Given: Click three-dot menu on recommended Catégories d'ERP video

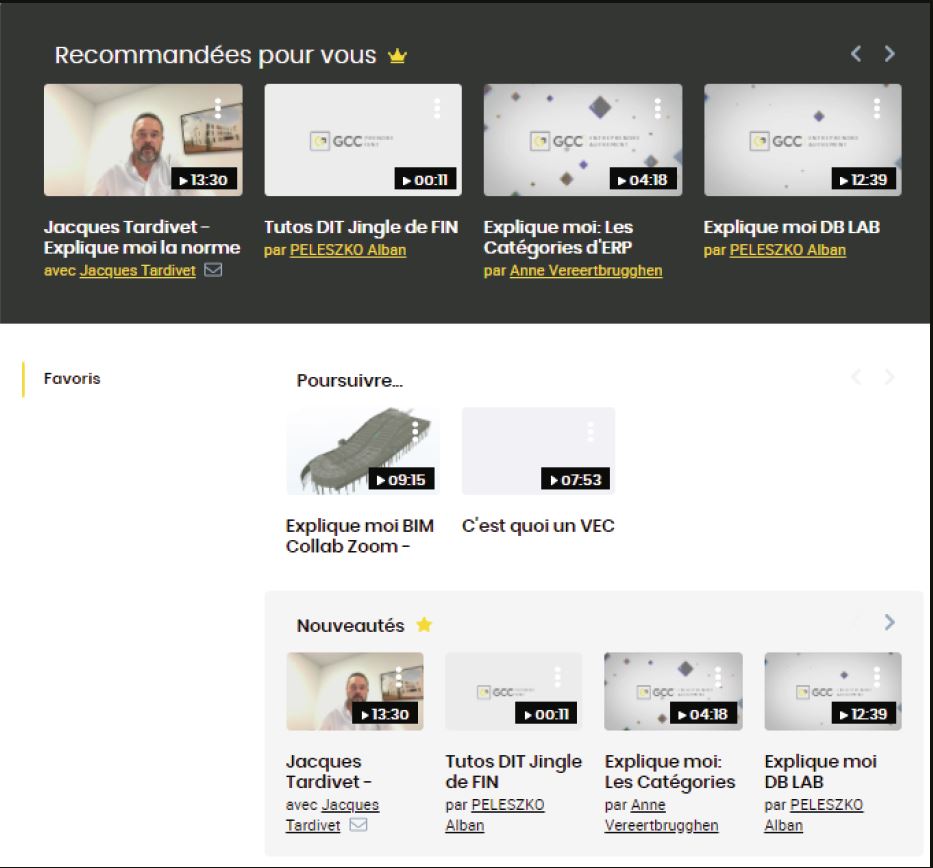Looking at the screenshot, I should [658, 108].
